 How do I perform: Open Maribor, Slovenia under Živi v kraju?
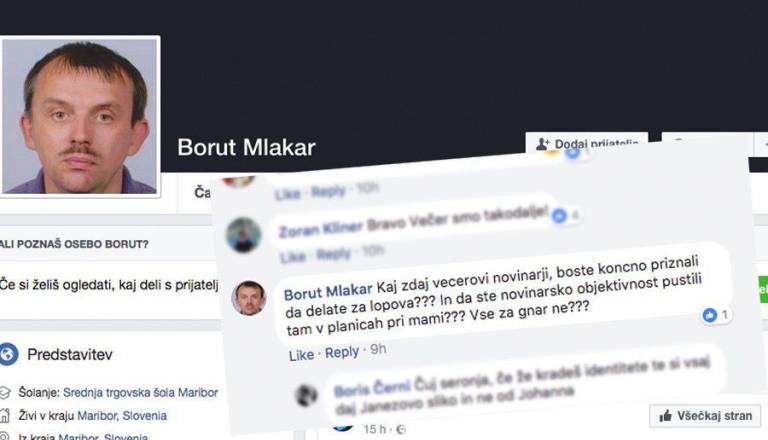122,416
